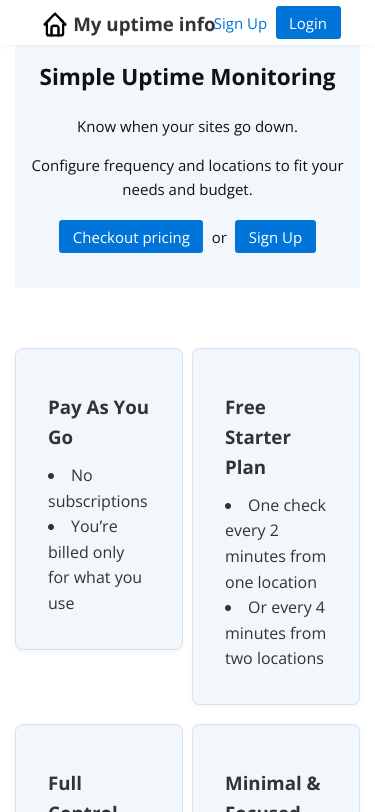Open the Checkout pricing button

click(131, 237)
